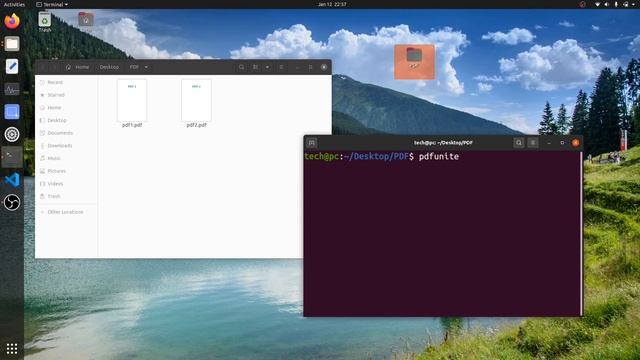Select Videos in Files sidebar
The width and height of the screenshot is (640, 360).
(x=67, y=184)
